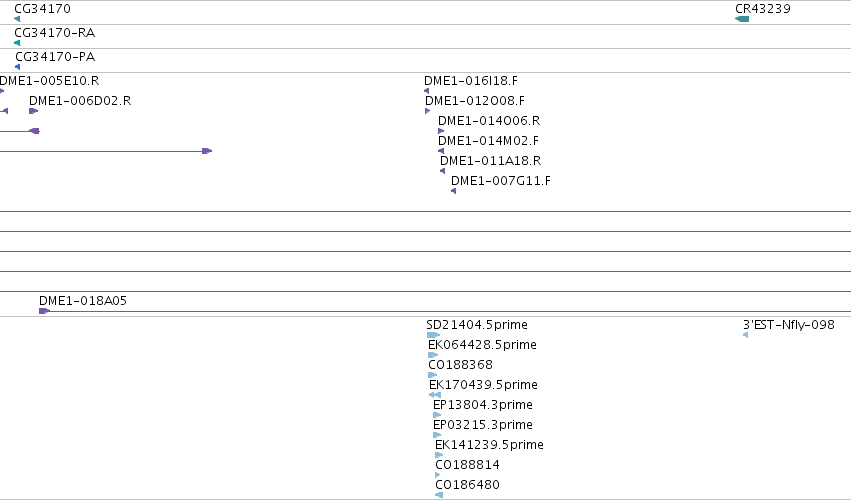Select the EK141239.5prime EST arrow

pos(439,455)
